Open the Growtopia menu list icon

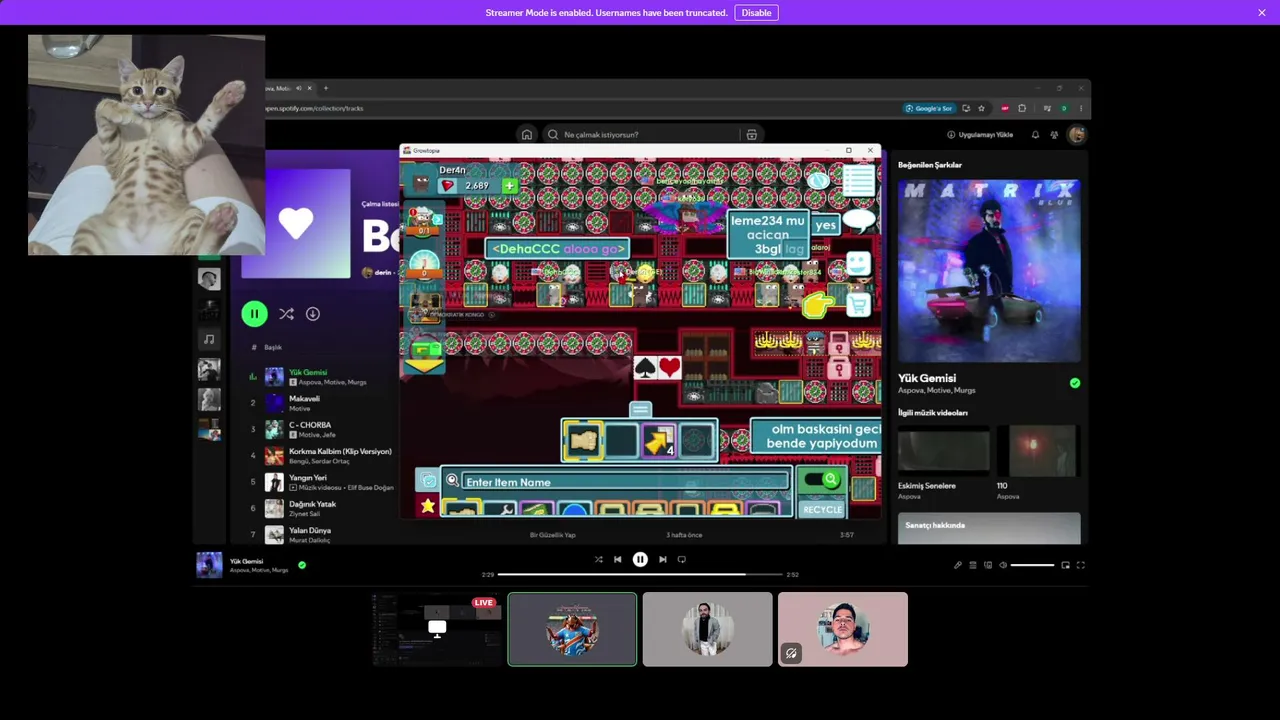pos(858,181)
